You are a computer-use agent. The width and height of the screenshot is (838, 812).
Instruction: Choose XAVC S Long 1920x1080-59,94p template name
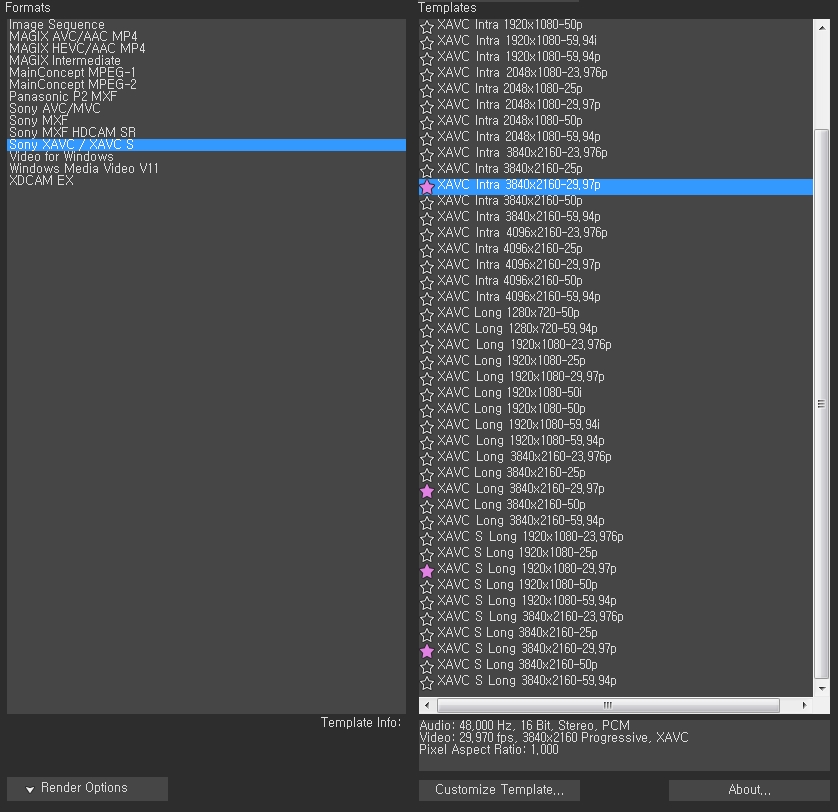526,601
